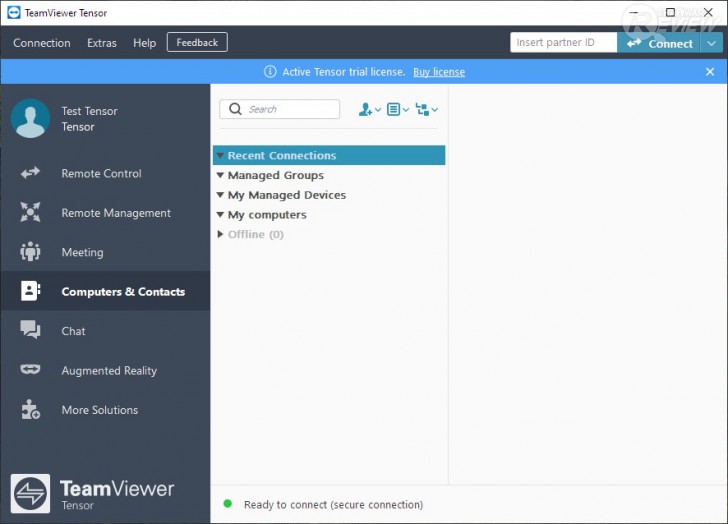Open the Meeting people icon
This screenshot has width=728, height=524.
(30, 252)
